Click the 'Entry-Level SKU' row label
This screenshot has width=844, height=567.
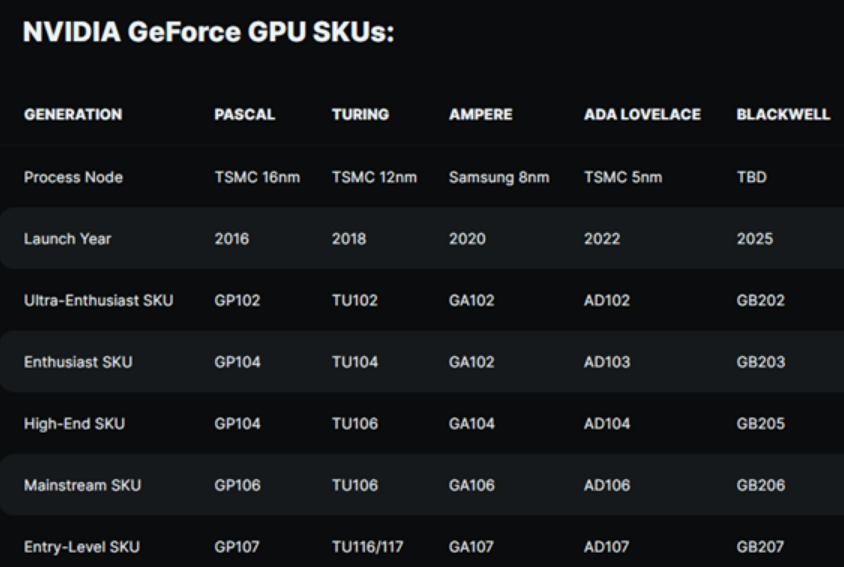point(82,547)
